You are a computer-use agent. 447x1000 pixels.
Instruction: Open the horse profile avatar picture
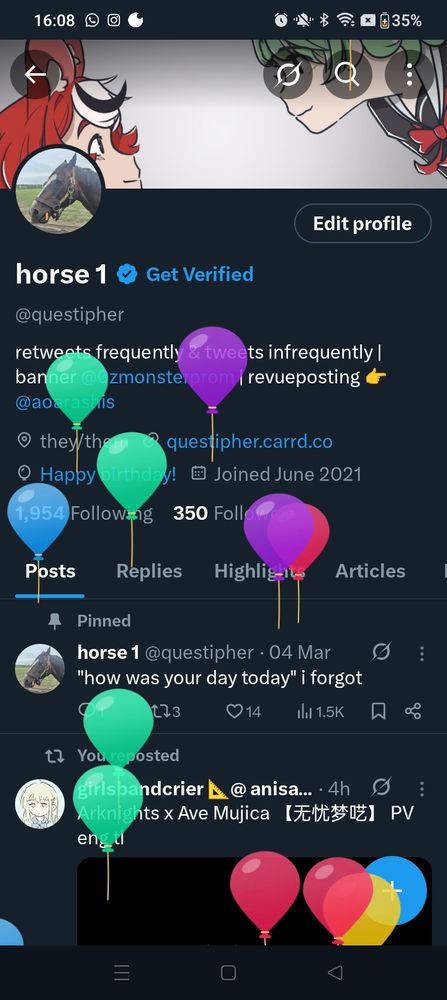point(59,191)
